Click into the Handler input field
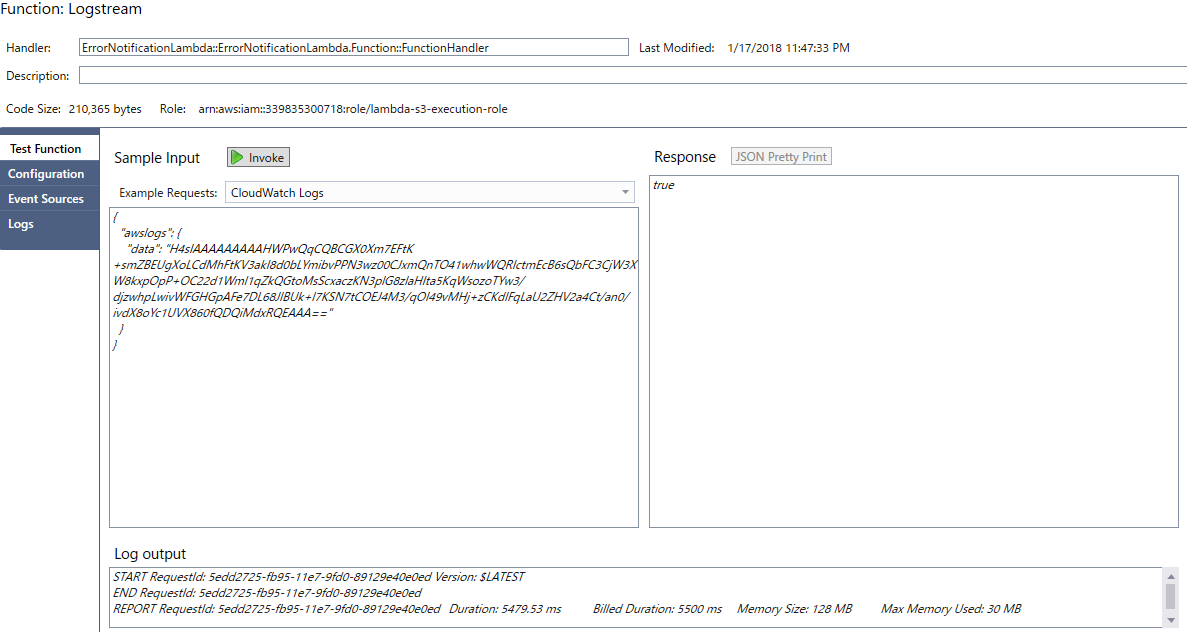 (x=354, y=47)
